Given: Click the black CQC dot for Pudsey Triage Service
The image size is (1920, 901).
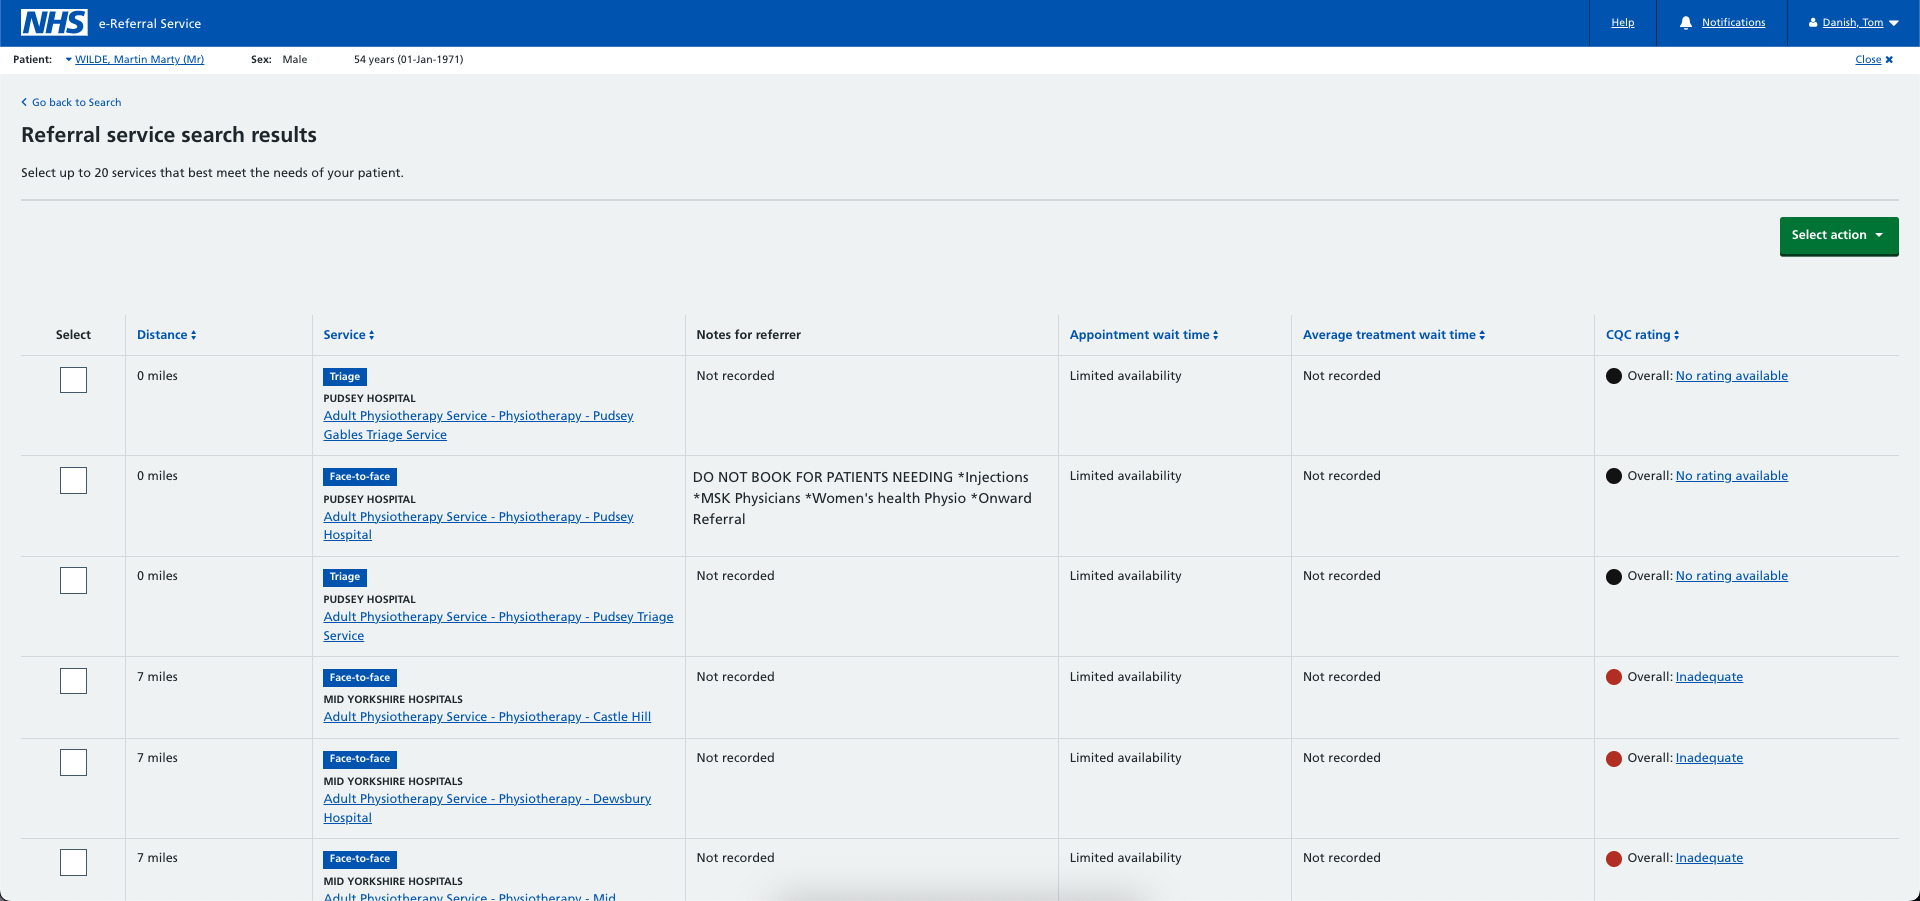Looking at the screenshot, I should (1613, 576).
